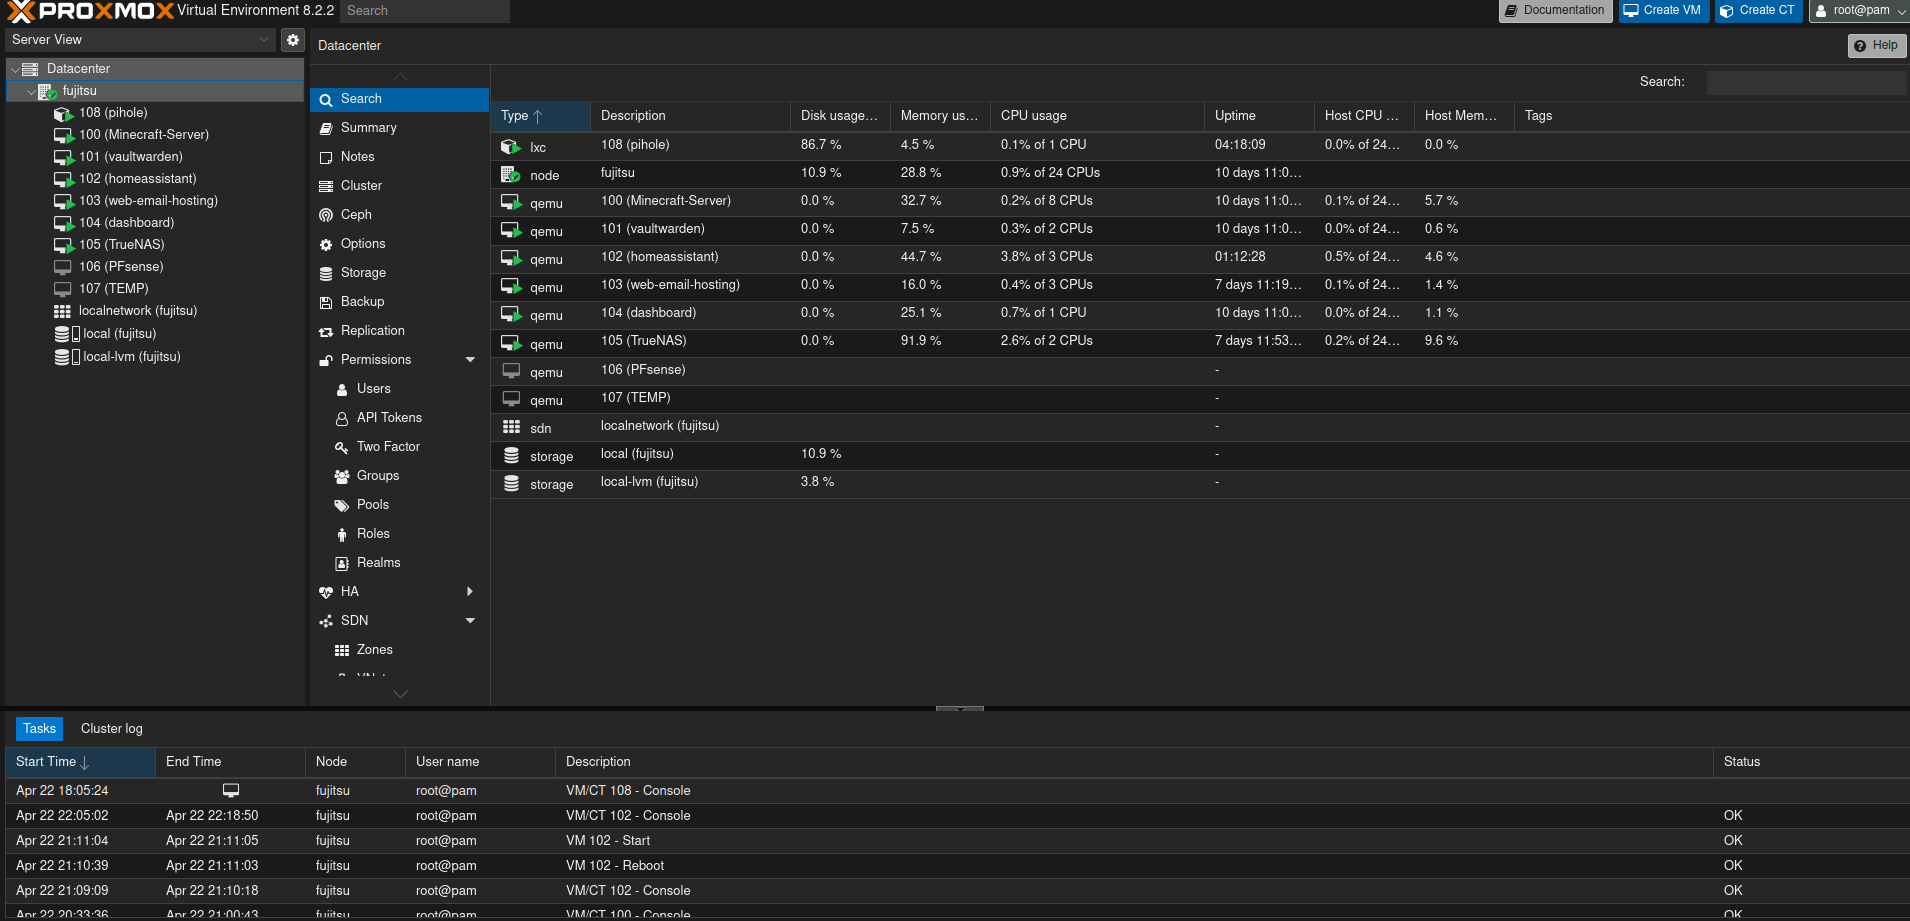Select the 103 (web-email-hosting) table row
The height and width of the screenshot is (921, 1910).
(x=1200, y=286)
